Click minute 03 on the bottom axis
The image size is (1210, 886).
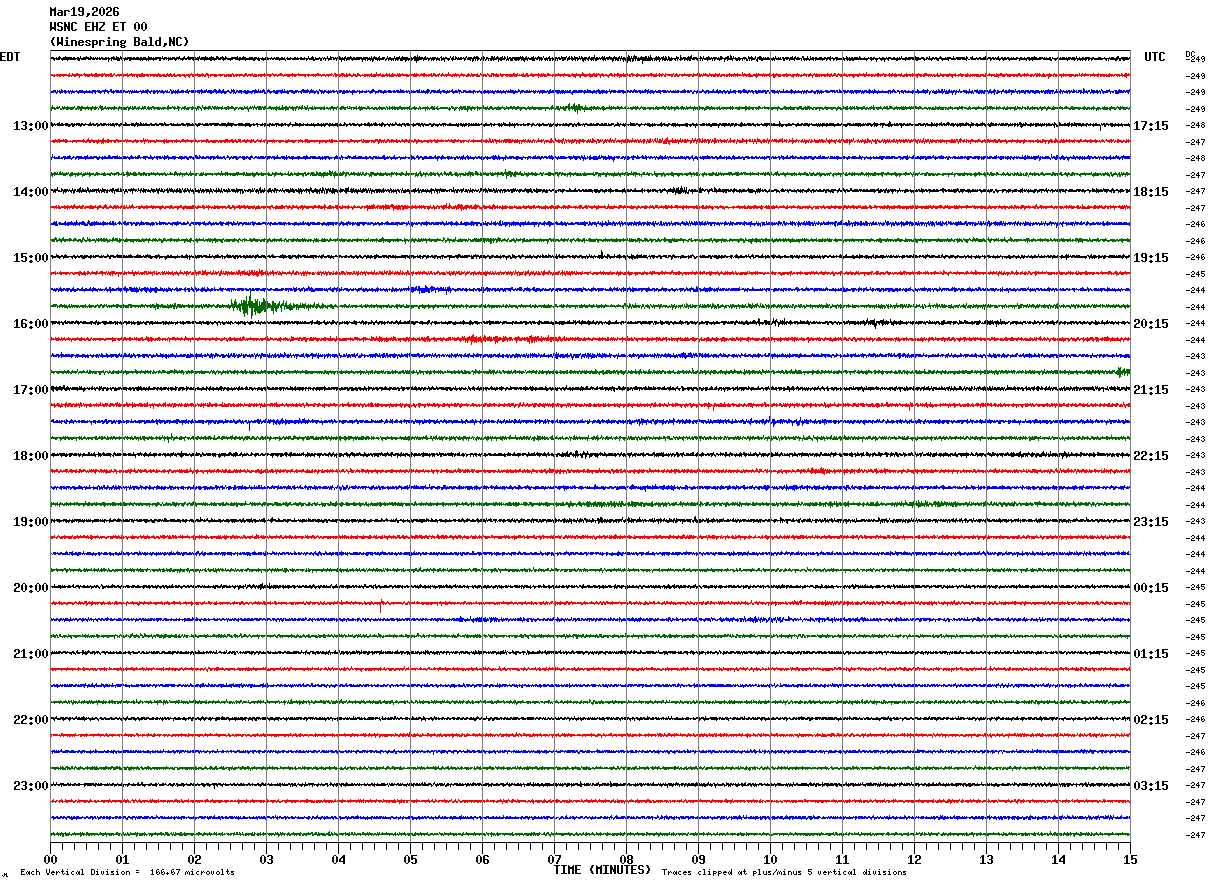tap(266, 859)
